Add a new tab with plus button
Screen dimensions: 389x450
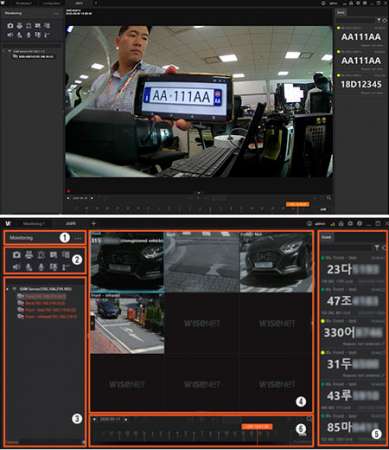(94, 223)
